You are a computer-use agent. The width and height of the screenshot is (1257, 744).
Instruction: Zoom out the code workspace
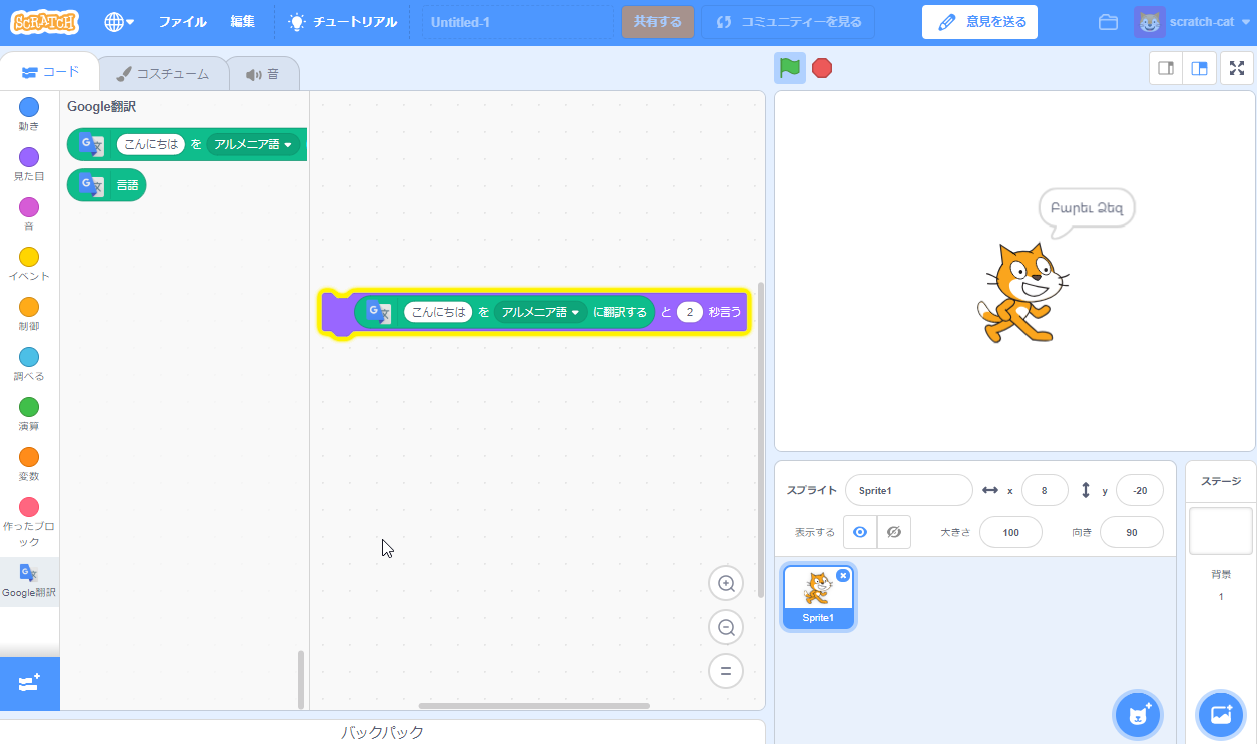(x=726, y=628)
